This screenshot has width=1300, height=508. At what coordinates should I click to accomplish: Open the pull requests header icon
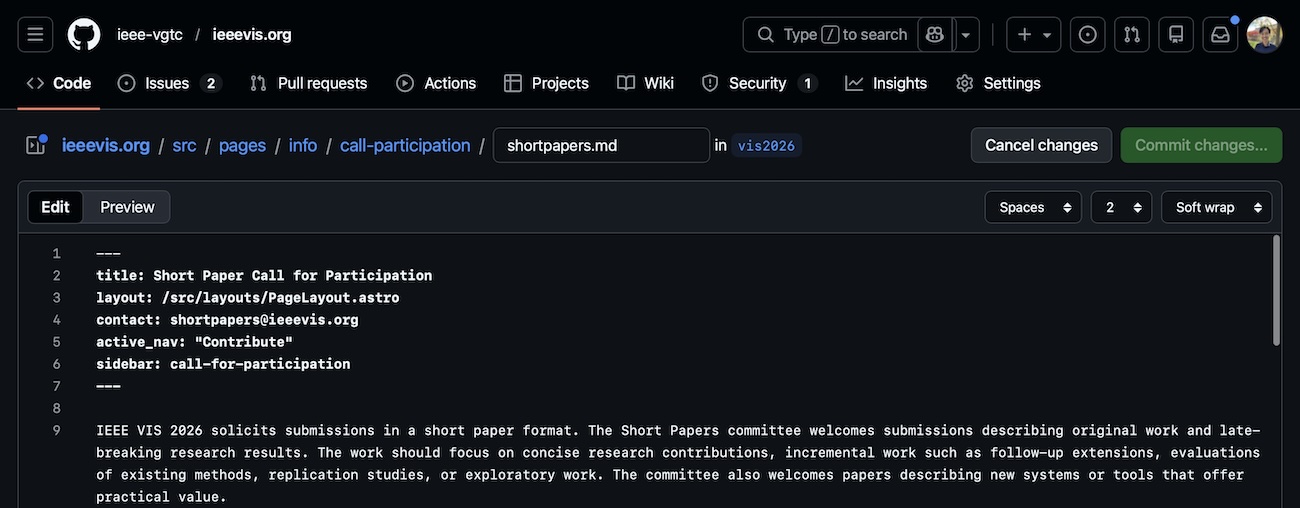[1132, 35]
